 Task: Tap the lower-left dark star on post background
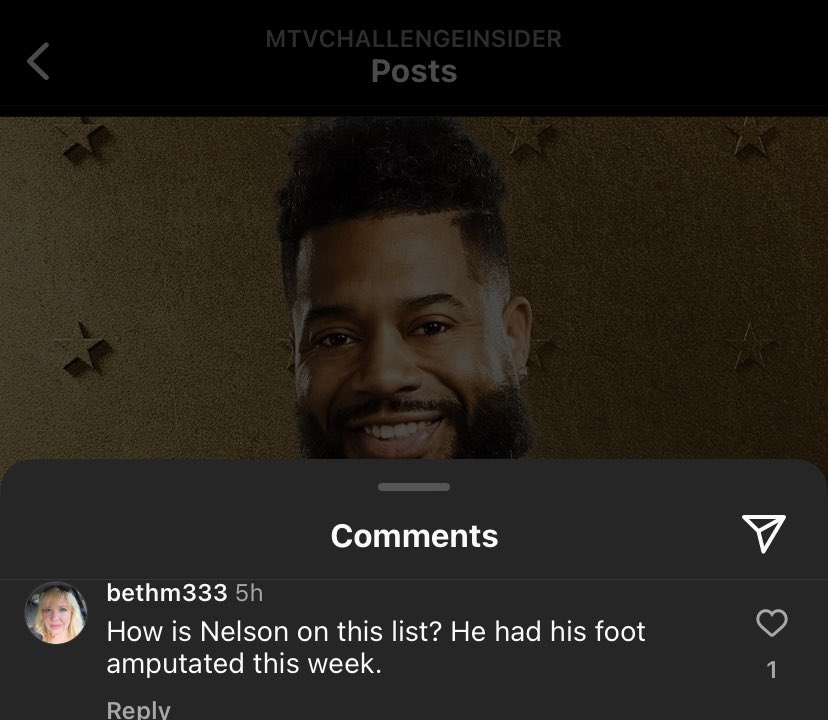tap(84, 349)
